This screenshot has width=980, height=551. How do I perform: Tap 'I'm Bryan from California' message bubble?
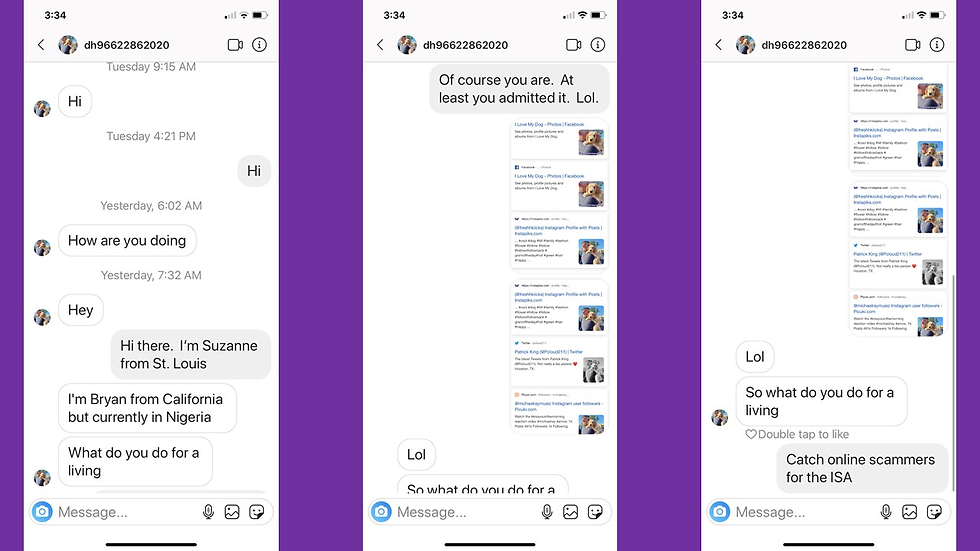148,408
